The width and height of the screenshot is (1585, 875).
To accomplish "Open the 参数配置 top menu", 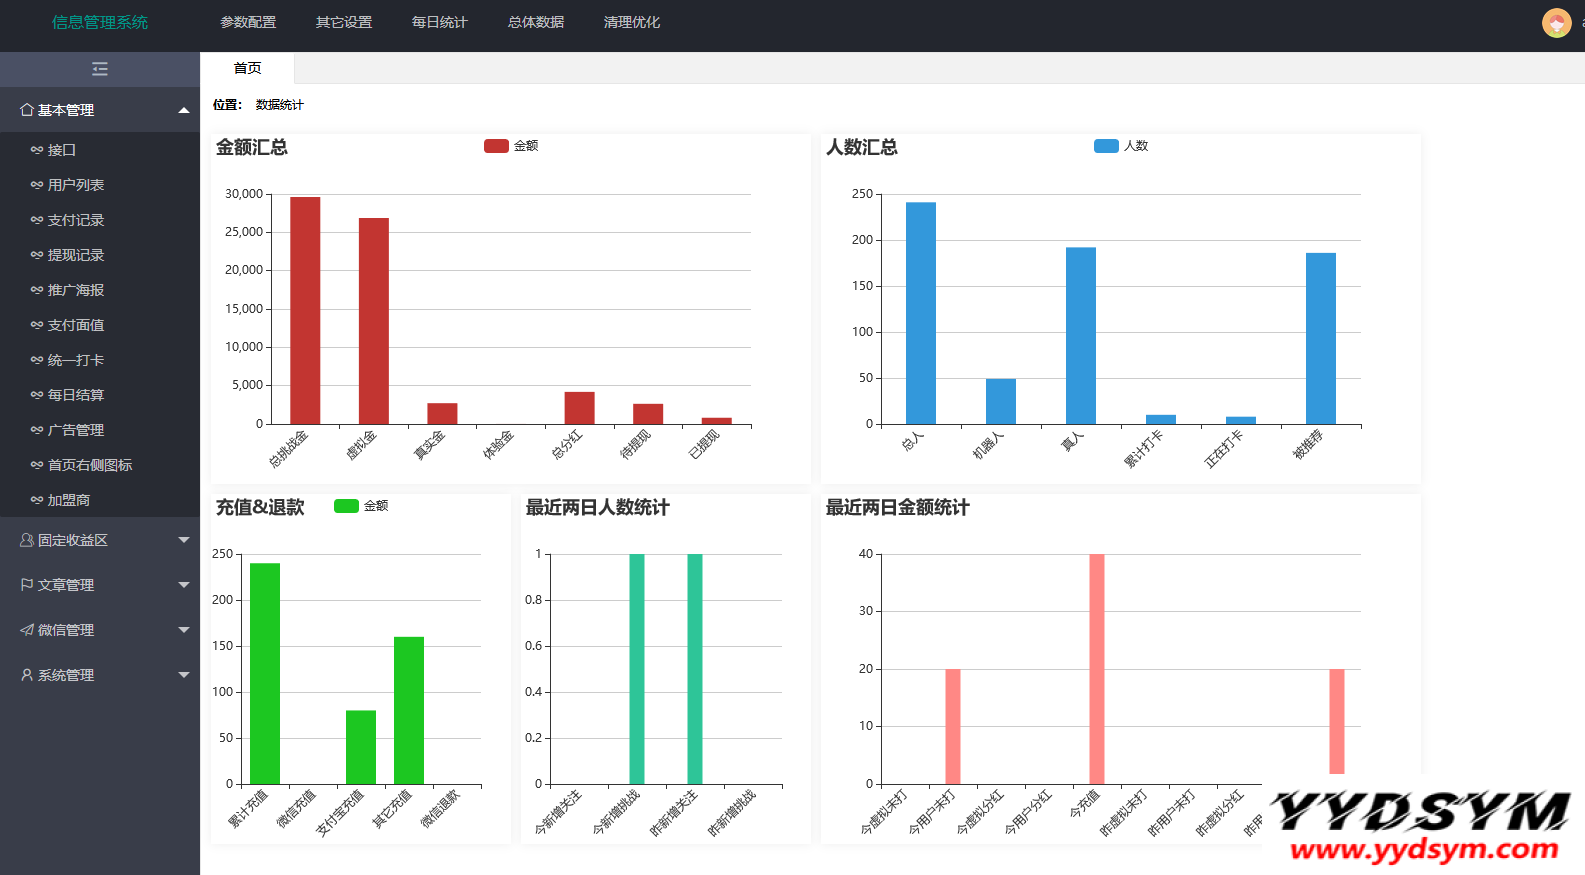I will pyautogui.click(x=248, y=22).
